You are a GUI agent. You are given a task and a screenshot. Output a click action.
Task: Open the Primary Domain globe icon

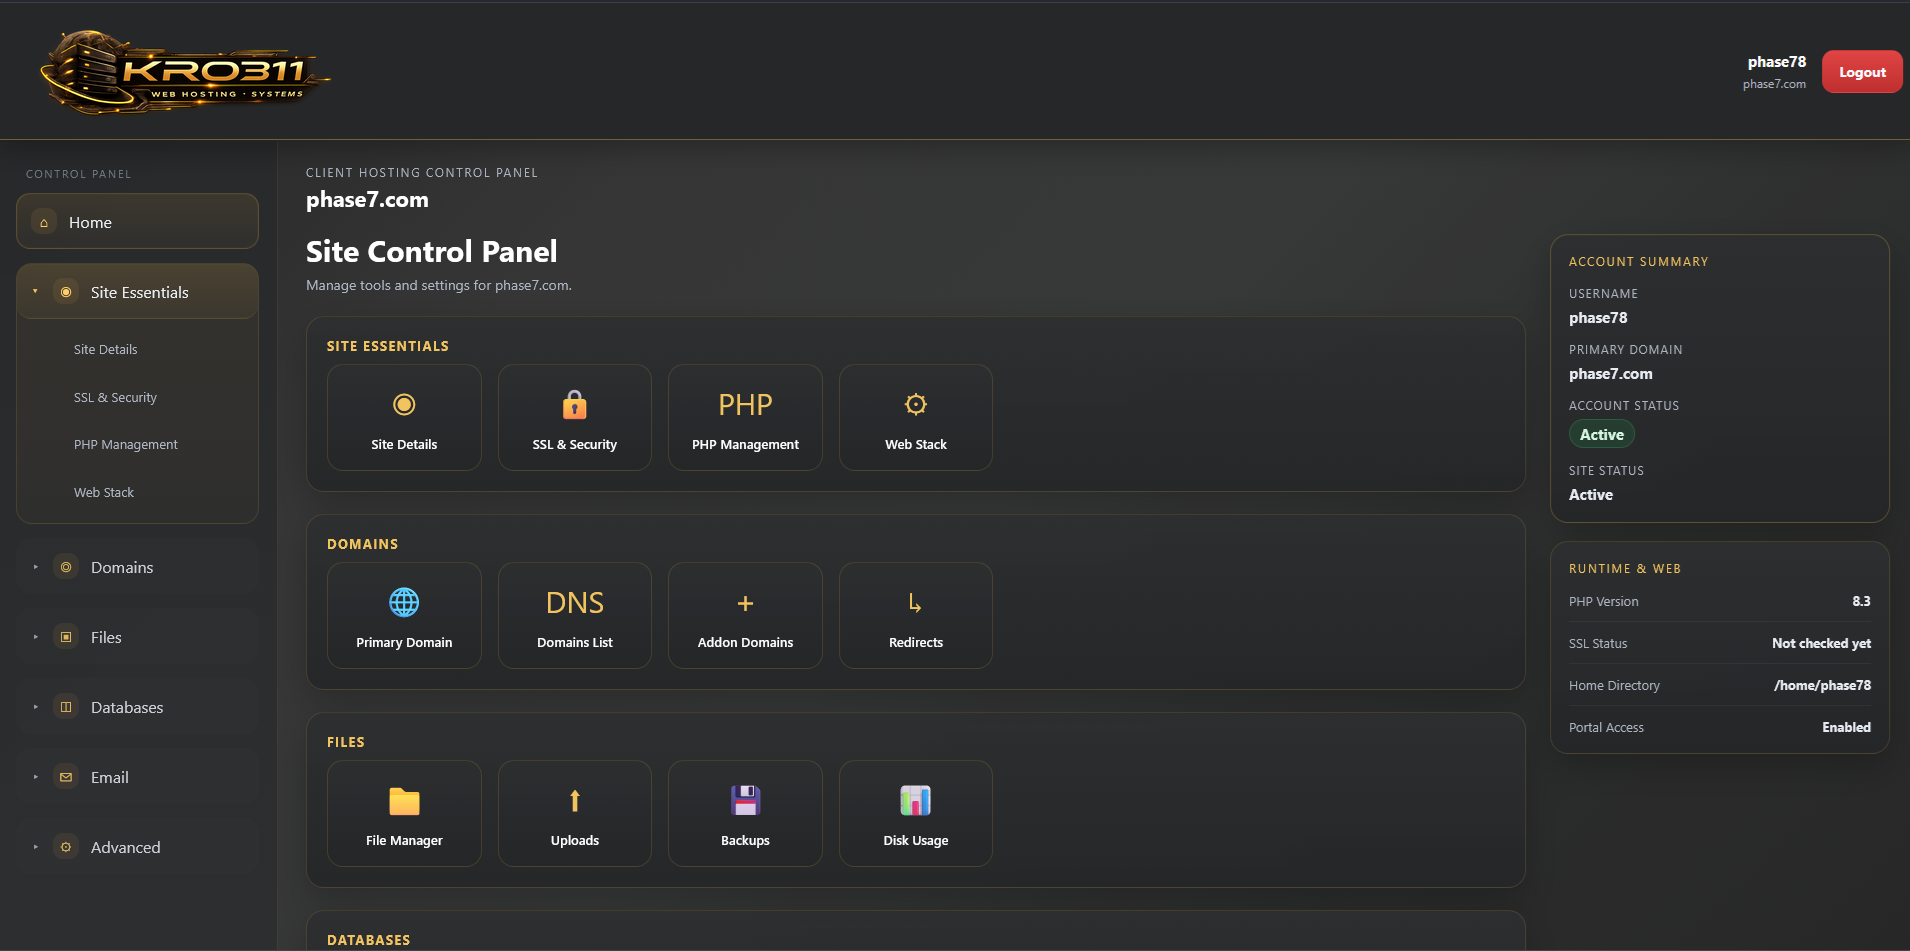[404, 602]
